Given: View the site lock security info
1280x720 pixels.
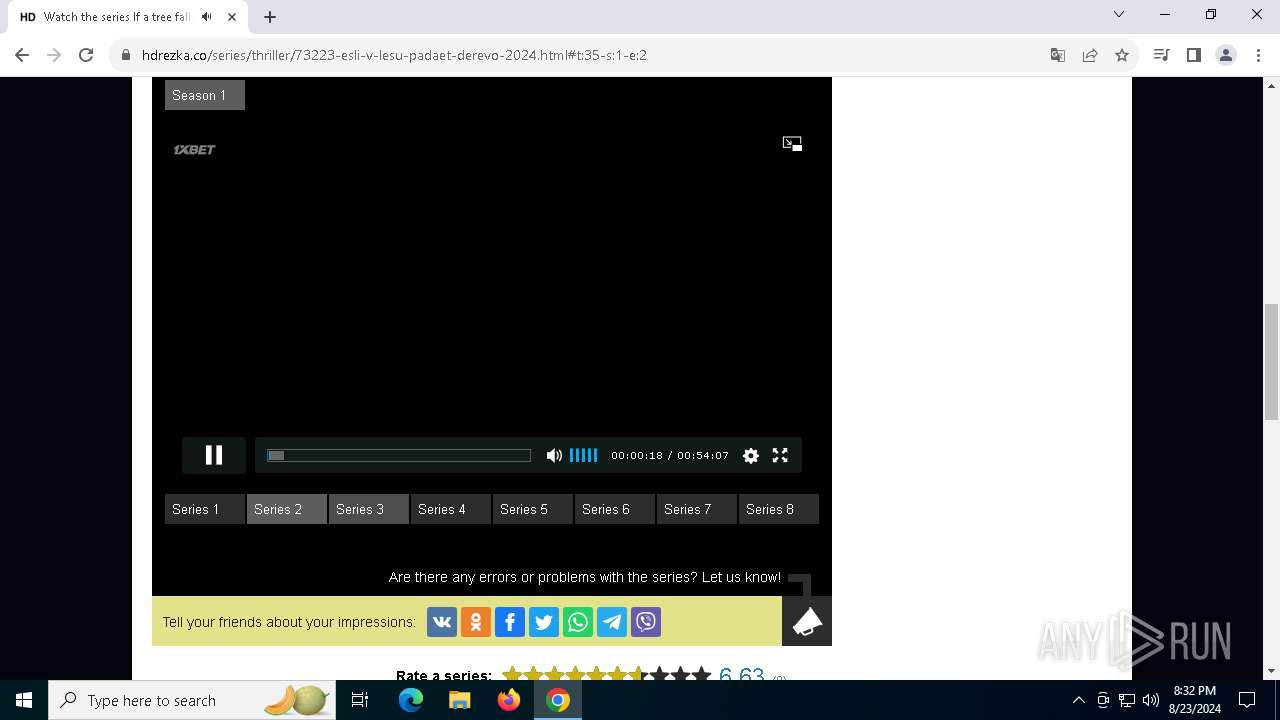Looking at the screenshot, I should (x=126, y=55).
